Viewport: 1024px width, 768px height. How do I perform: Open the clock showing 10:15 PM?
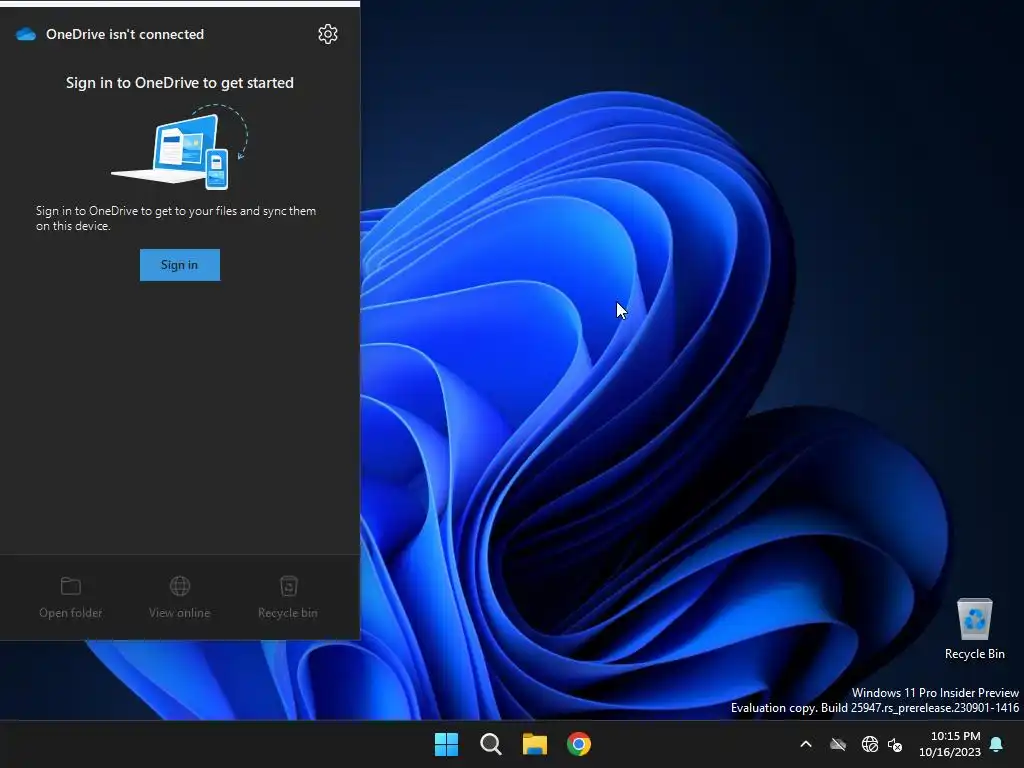(x=950, y=744)
